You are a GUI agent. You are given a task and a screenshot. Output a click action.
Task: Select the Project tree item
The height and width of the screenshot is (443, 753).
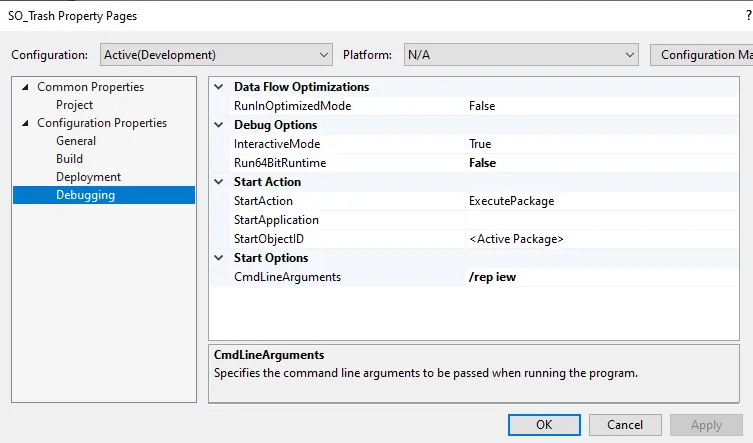74,105
